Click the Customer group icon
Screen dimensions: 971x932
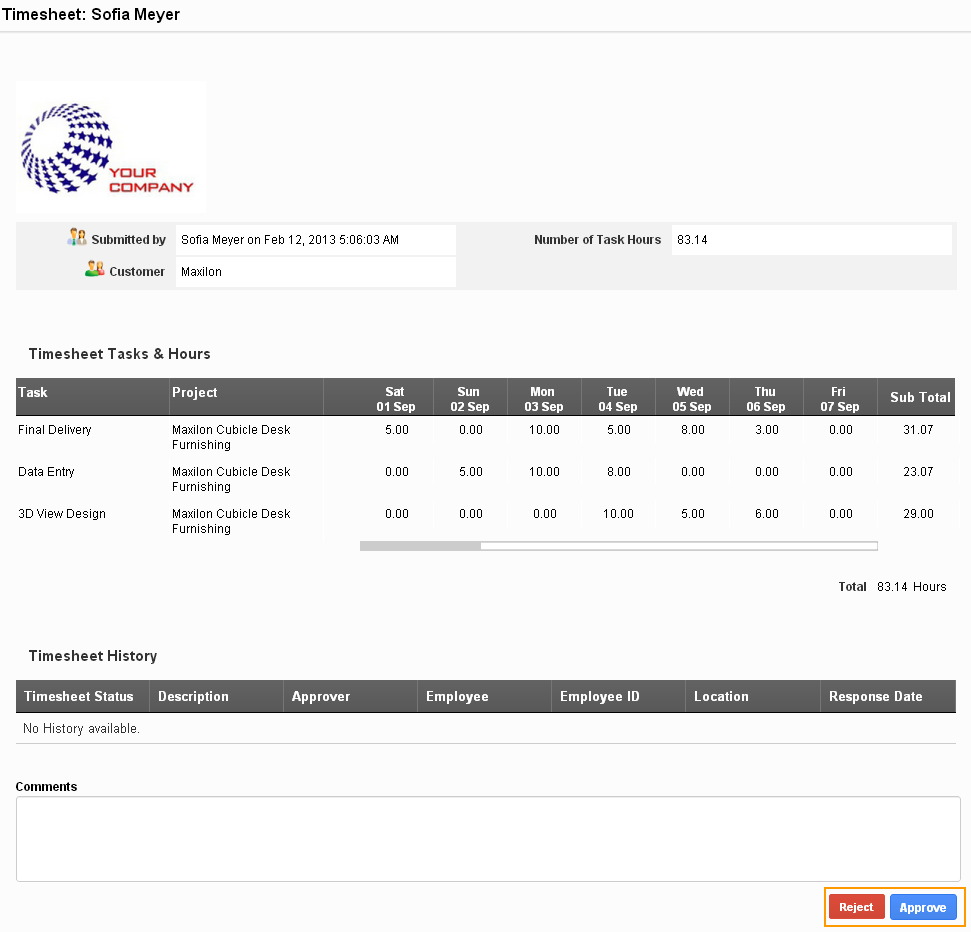94,268
